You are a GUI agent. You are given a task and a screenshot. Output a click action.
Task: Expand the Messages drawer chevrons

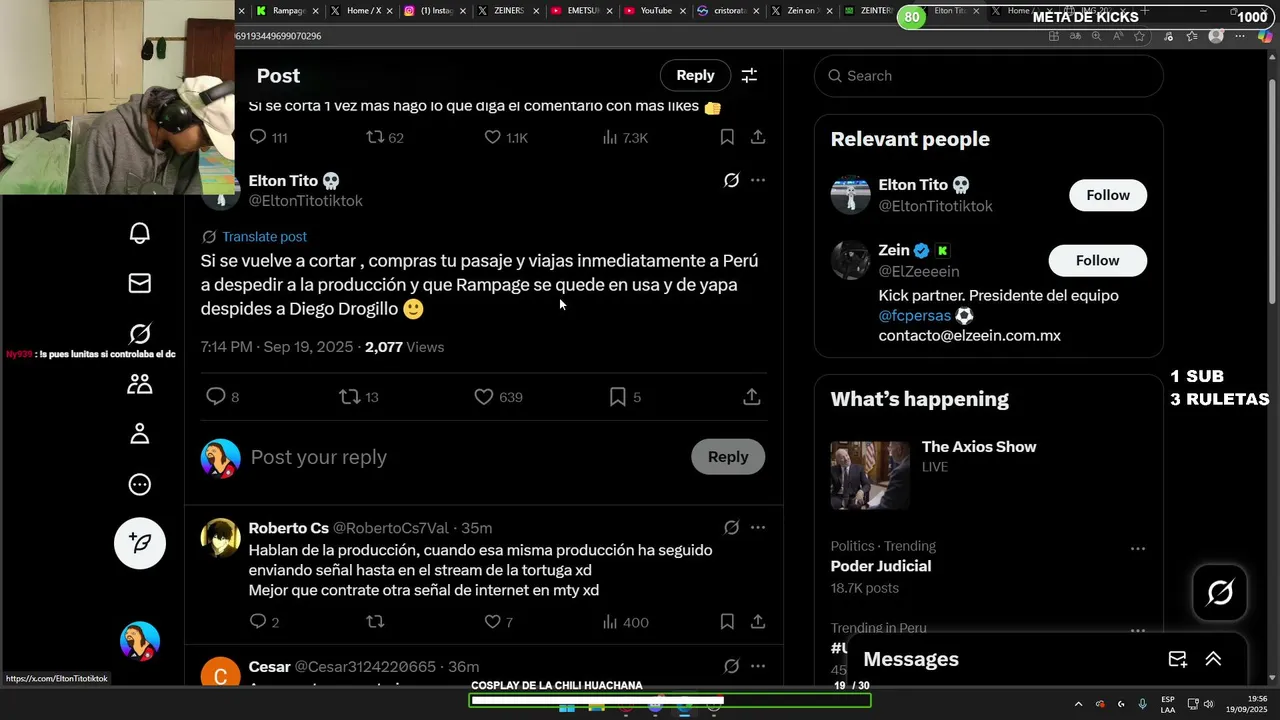1213,659
